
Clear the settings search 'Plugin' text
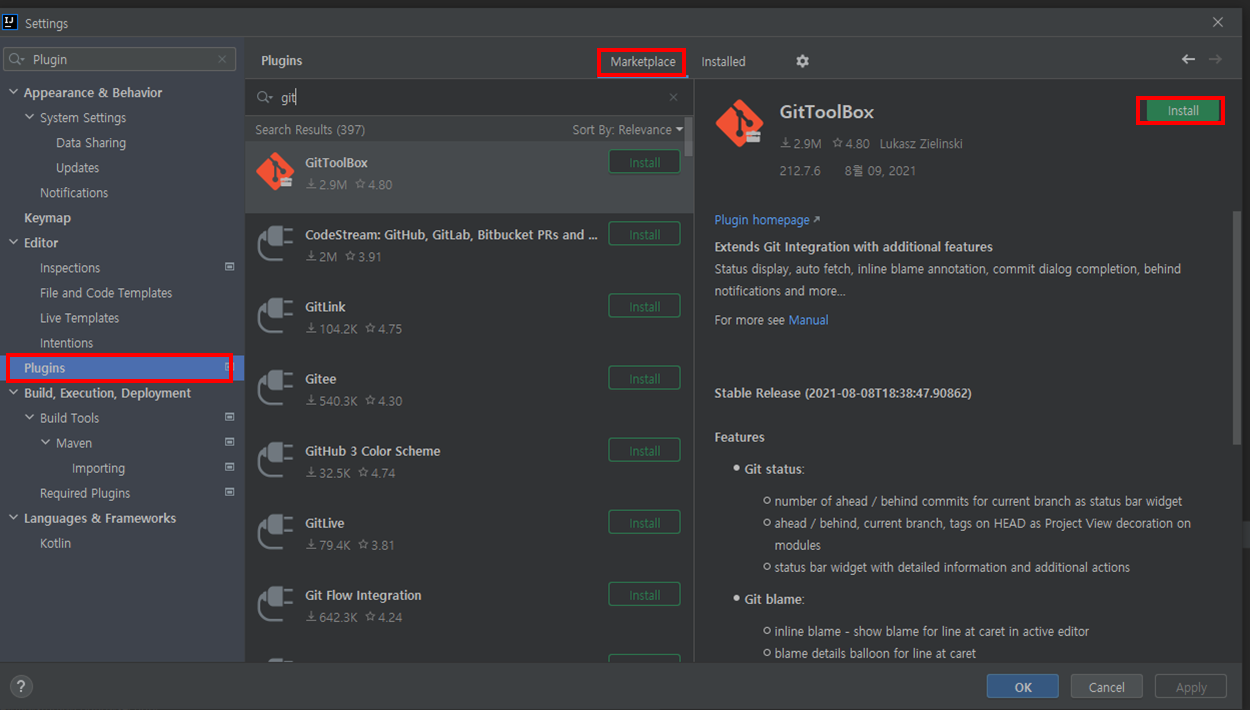pyautogui.click(x=222, y=59)
